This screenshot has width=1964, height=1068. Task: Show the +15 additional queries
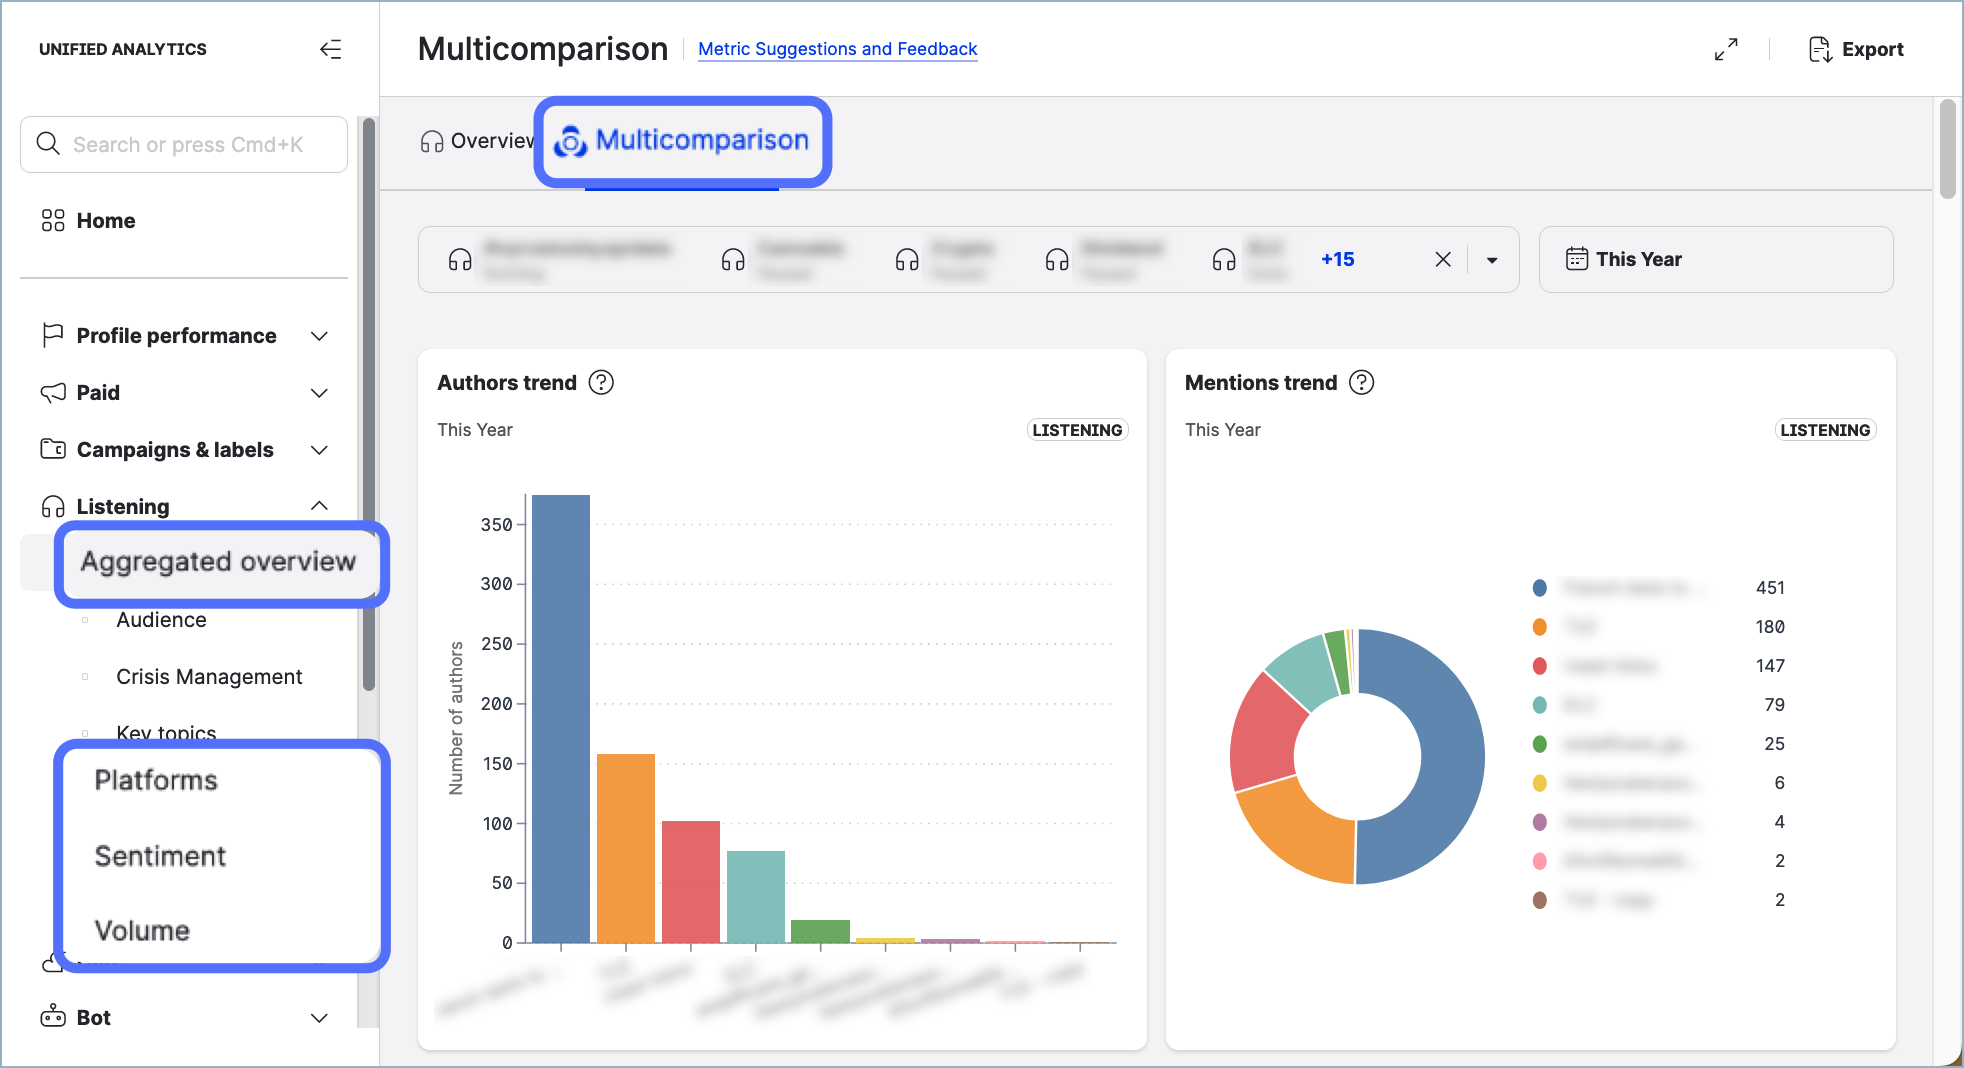click(1337, 259)
